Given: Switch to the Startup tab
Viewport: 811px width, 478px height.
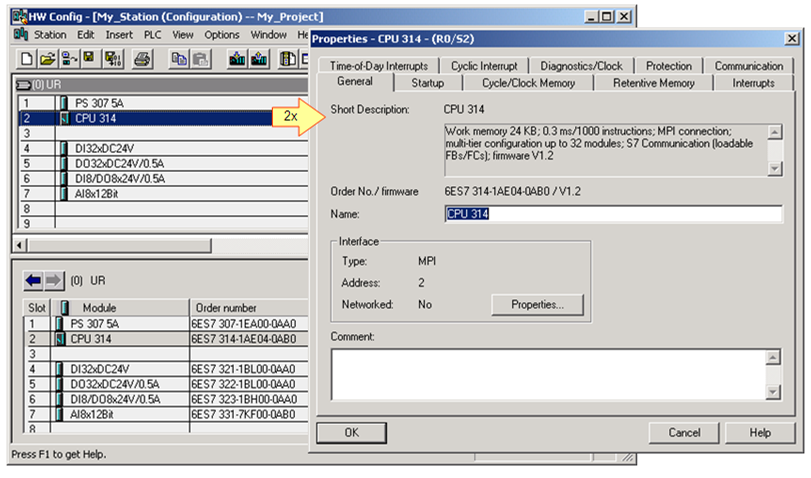Looking at the screenshot, I should tap(428, 83).
